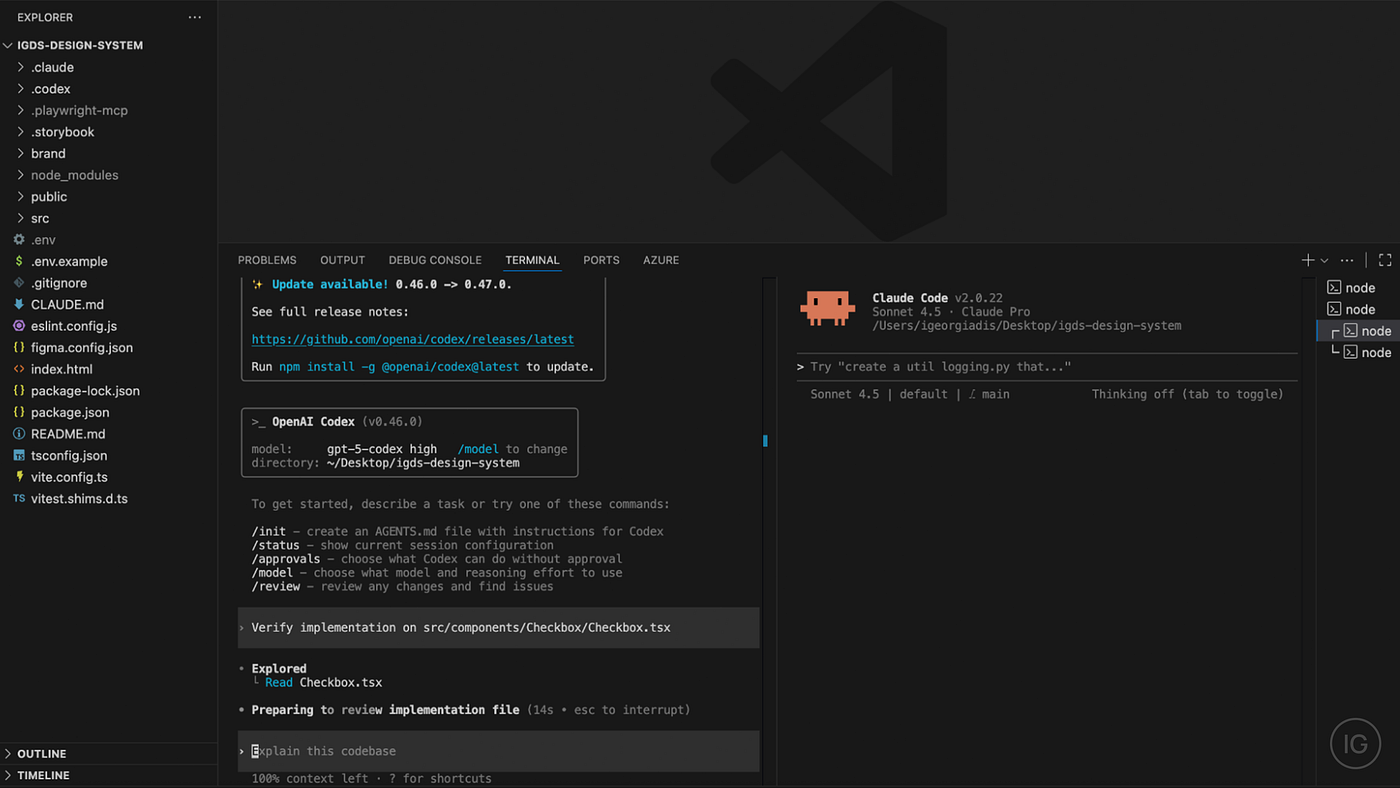Open Explorer more actions ellipsis menu
The height and width of the screenshot is (788, 1400).
click(x=194, y=17)
